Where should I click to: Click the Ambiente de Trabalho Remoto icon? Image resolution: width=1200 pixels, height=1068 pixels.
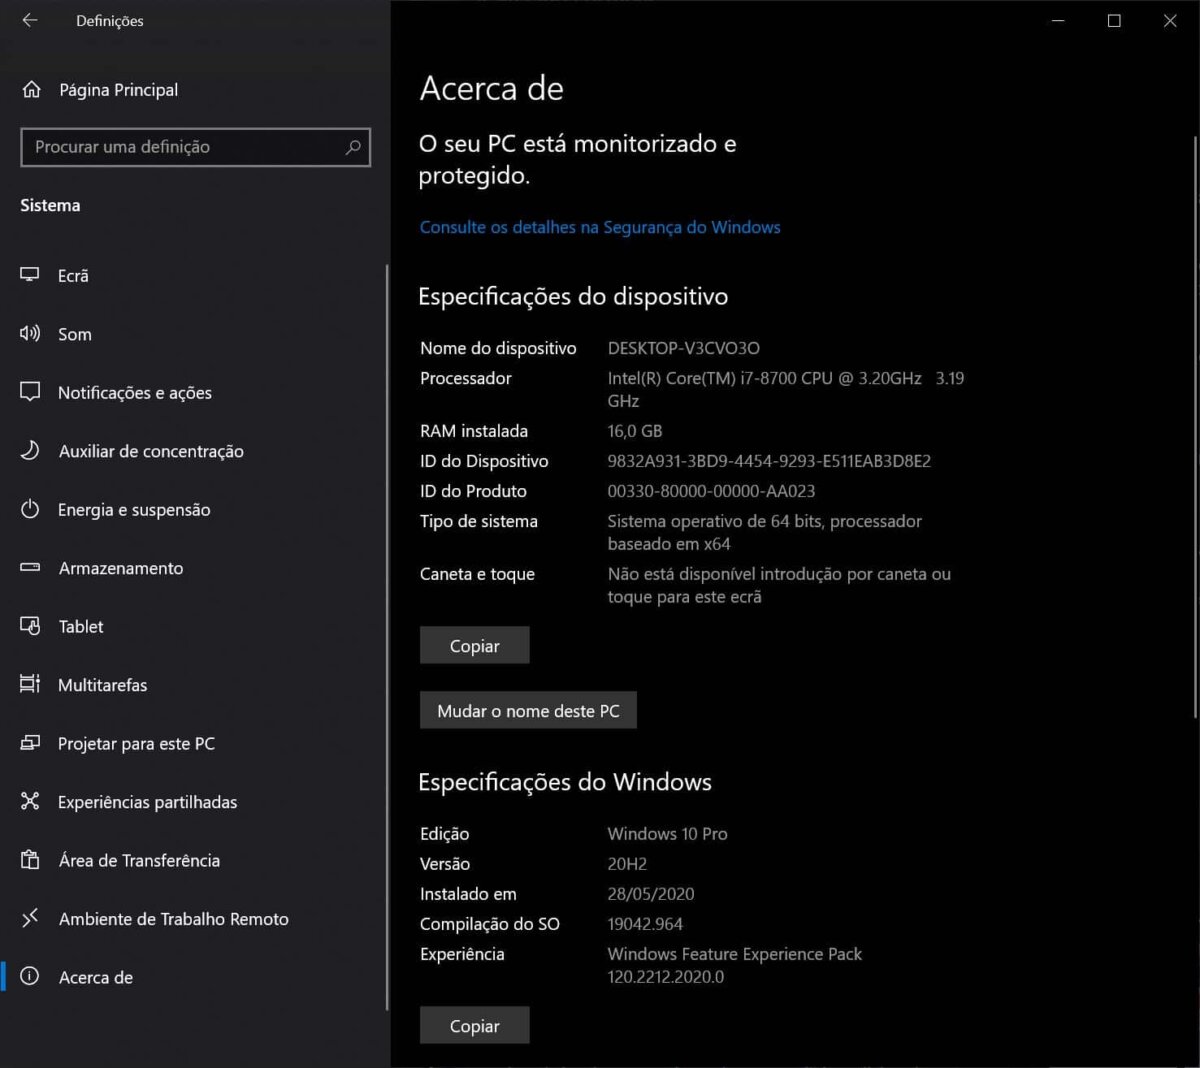pos(30,918)
